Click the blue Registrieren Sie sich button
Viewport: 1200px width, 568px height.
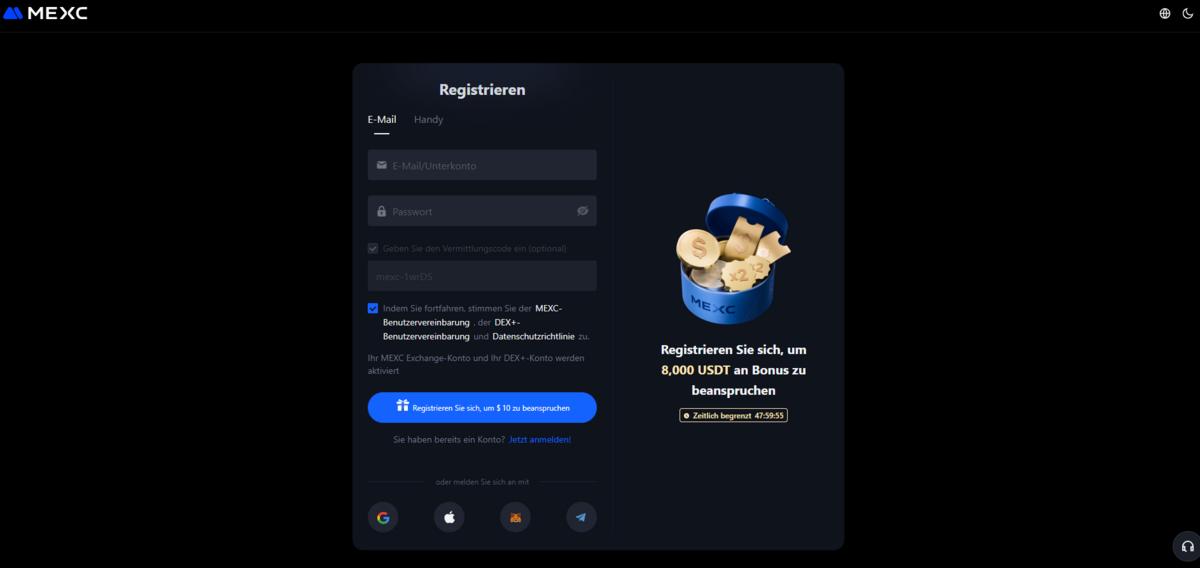(x=482, y=407)
